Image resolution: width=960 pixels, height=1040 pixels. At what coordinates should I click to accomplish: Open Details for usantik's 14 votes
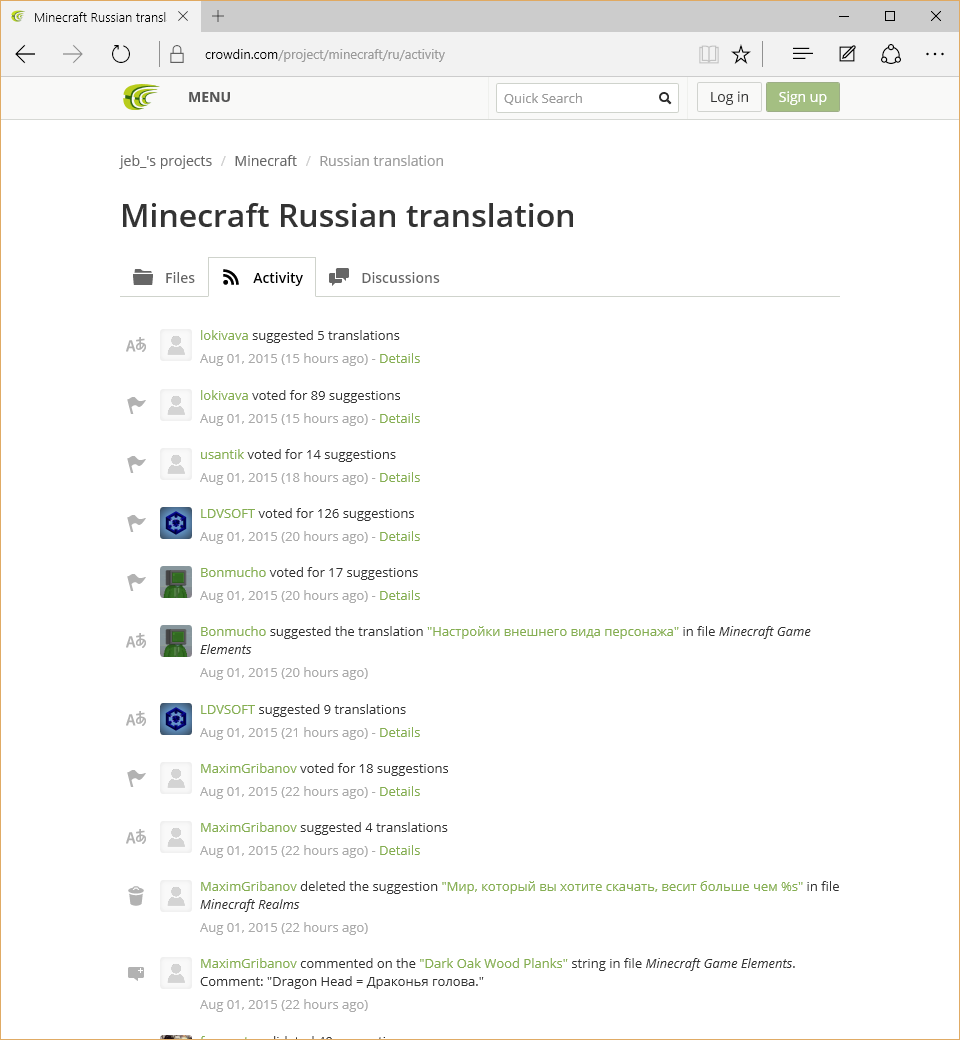point(399,478)
